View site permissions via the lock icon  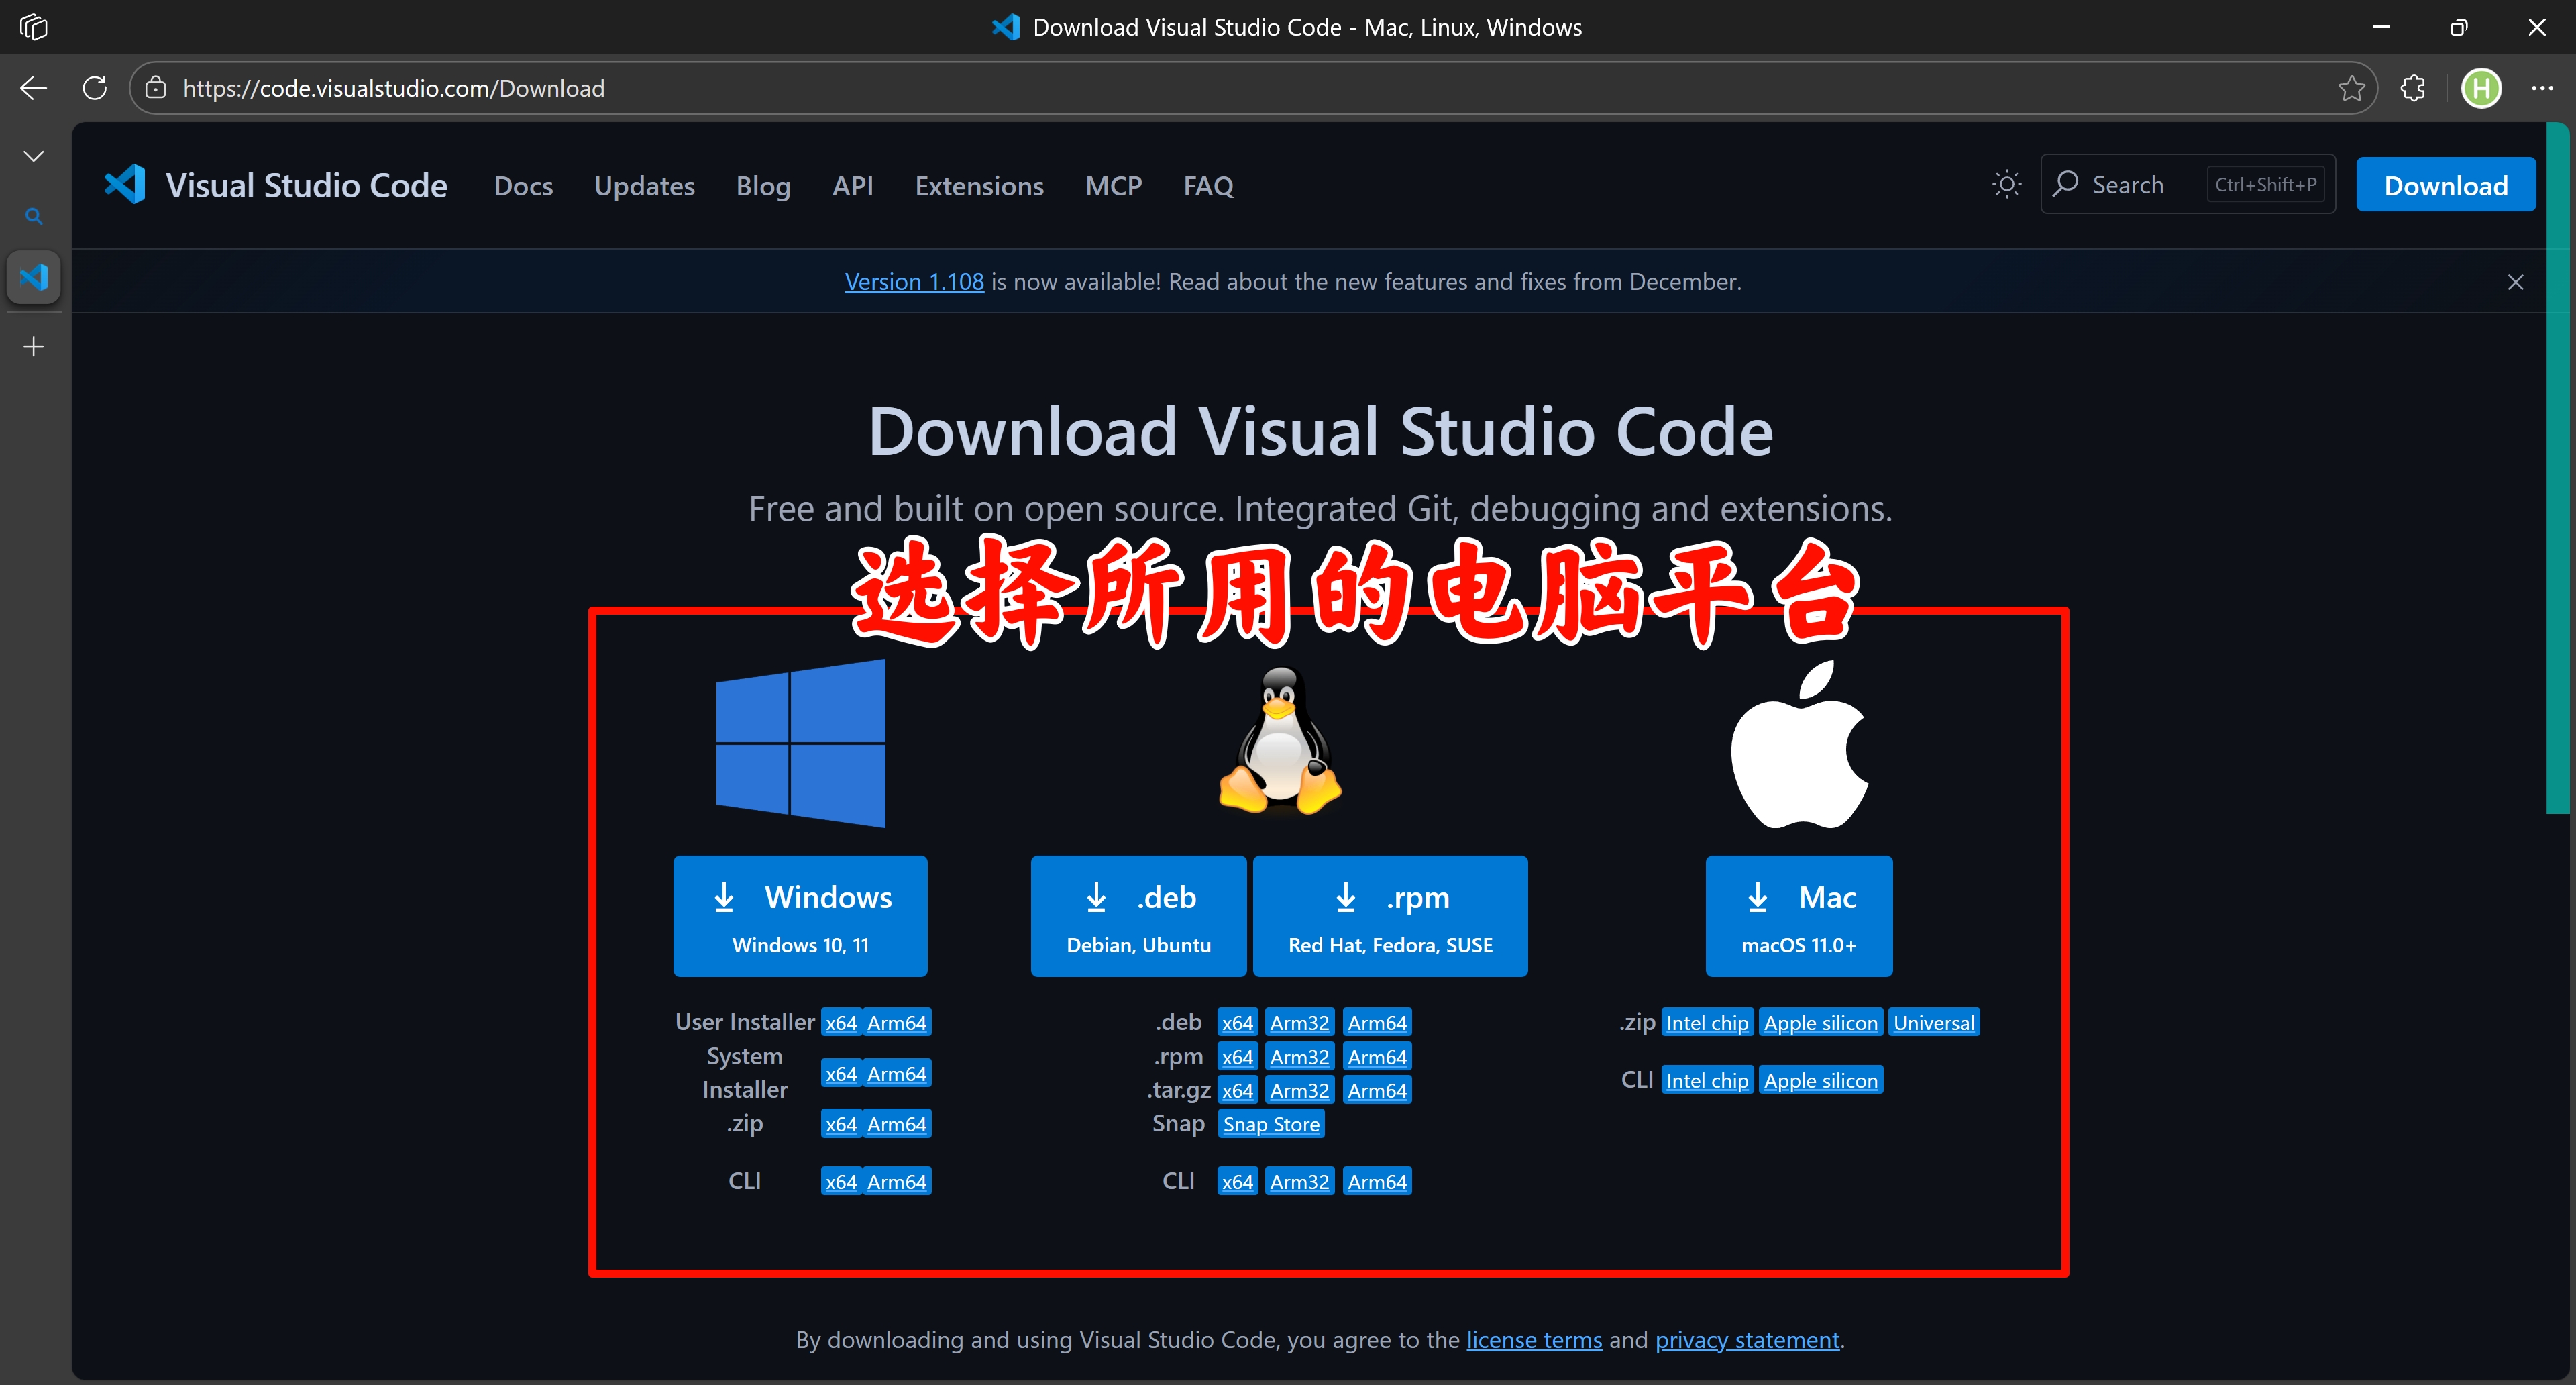tap(156, 87)
